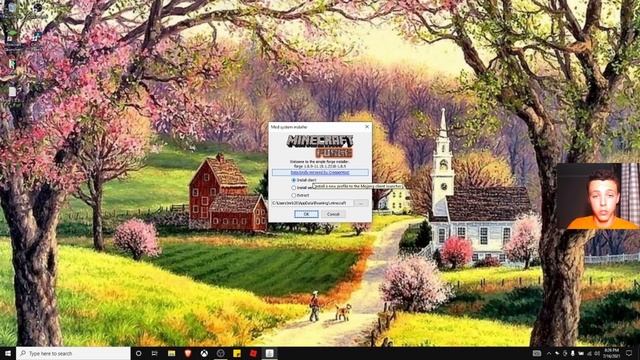
Task: Open the Windows Start menu
Action: [8, 353]
